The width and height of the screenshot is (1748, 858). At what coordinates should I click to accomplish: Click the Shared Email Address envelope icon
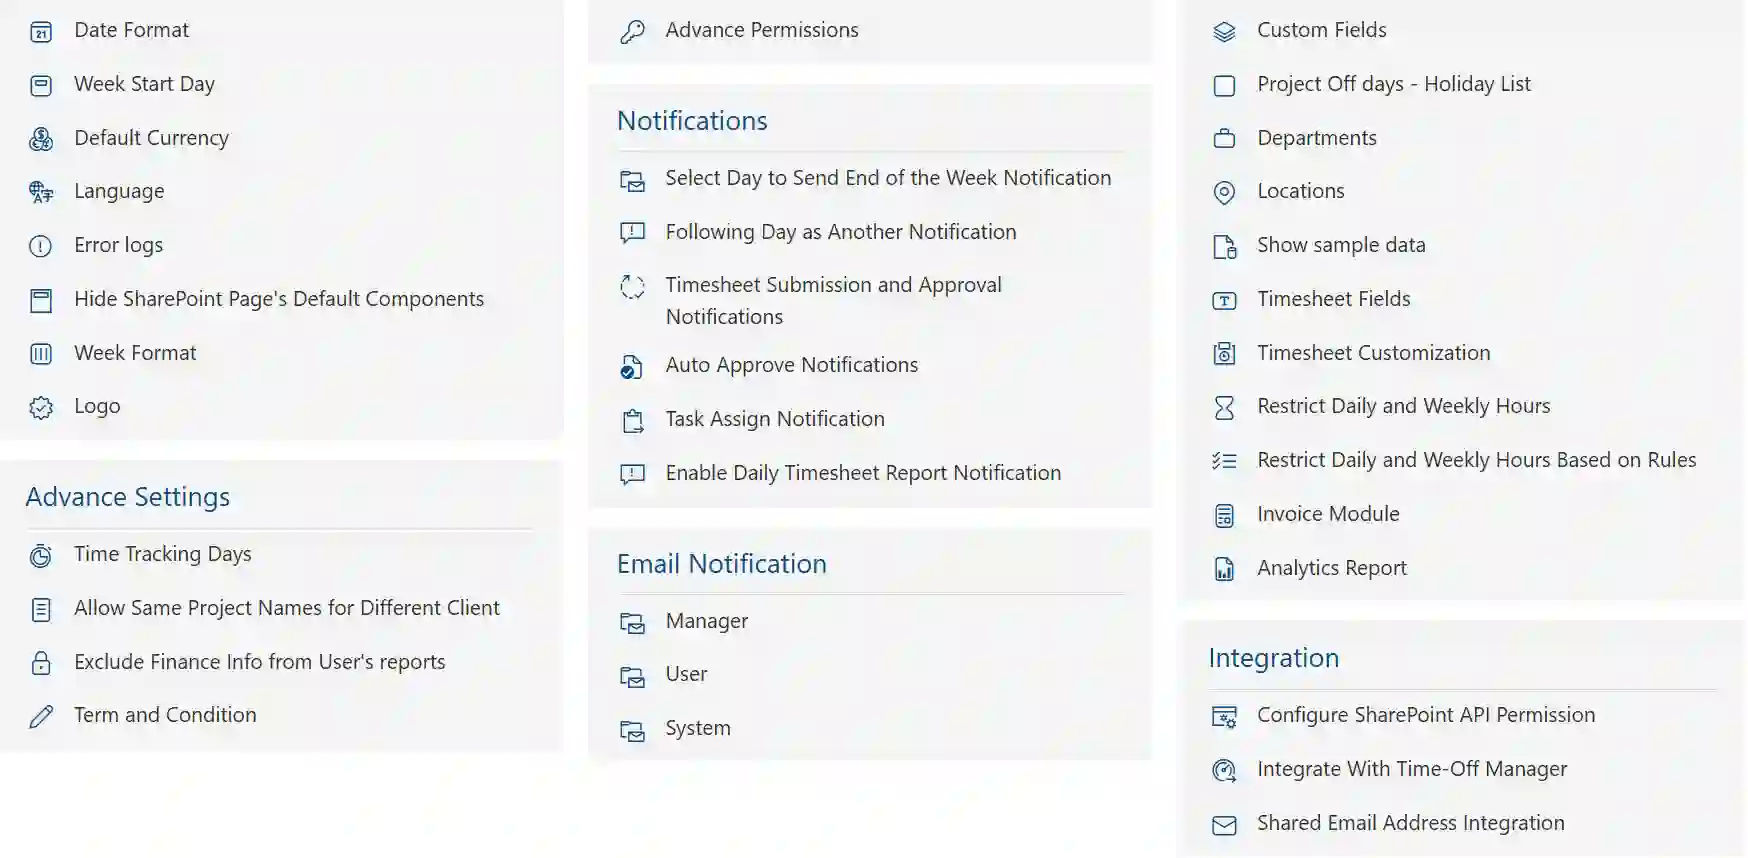1224,825
